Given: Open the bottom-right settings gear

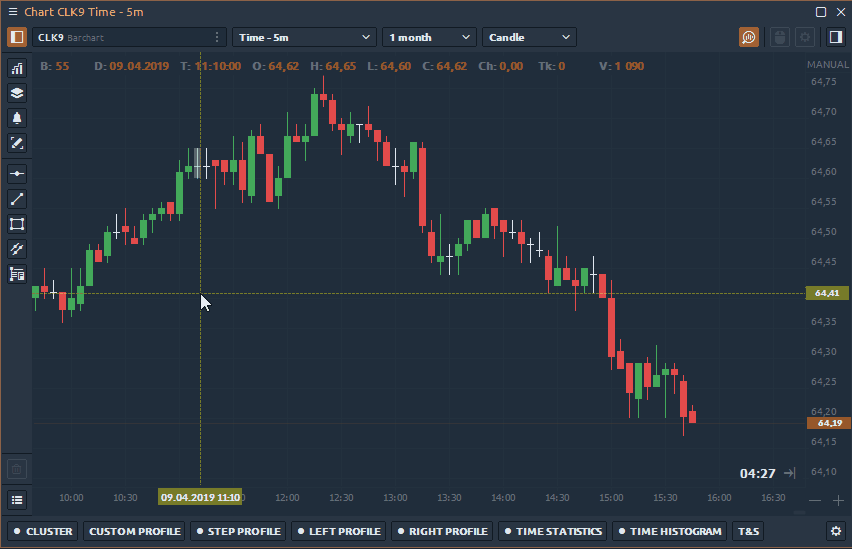Looking at the screenshot, I should [836, 531].
